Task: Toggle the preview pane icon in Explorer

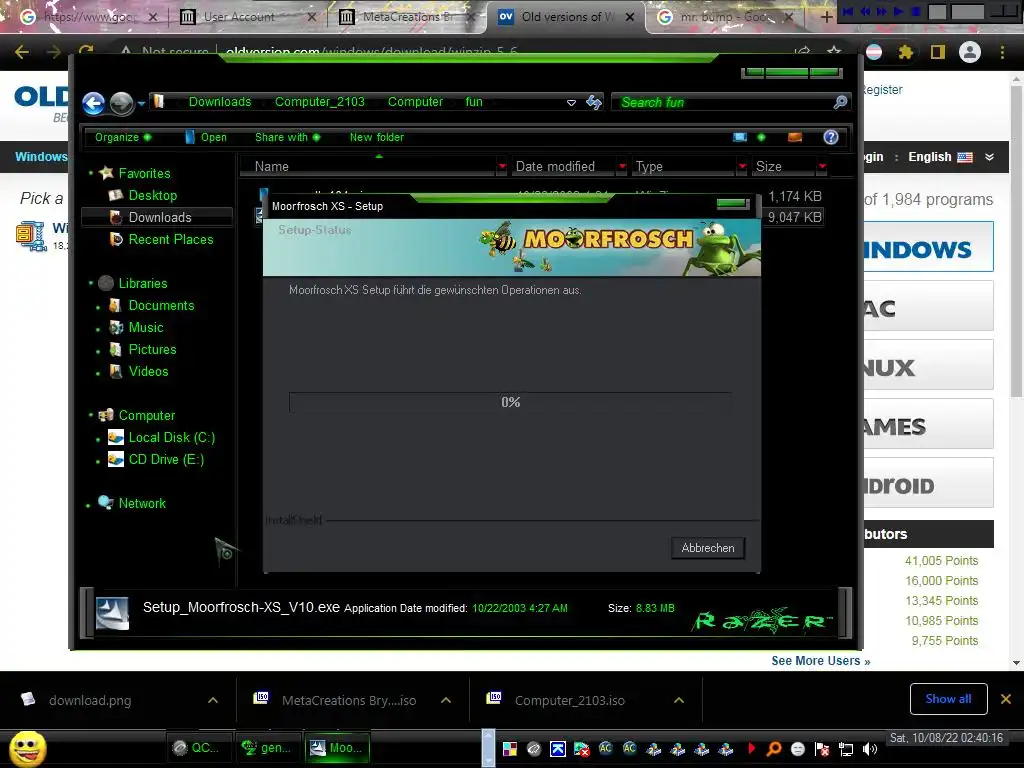Action: pyautogui.click(x=795, y=137)
